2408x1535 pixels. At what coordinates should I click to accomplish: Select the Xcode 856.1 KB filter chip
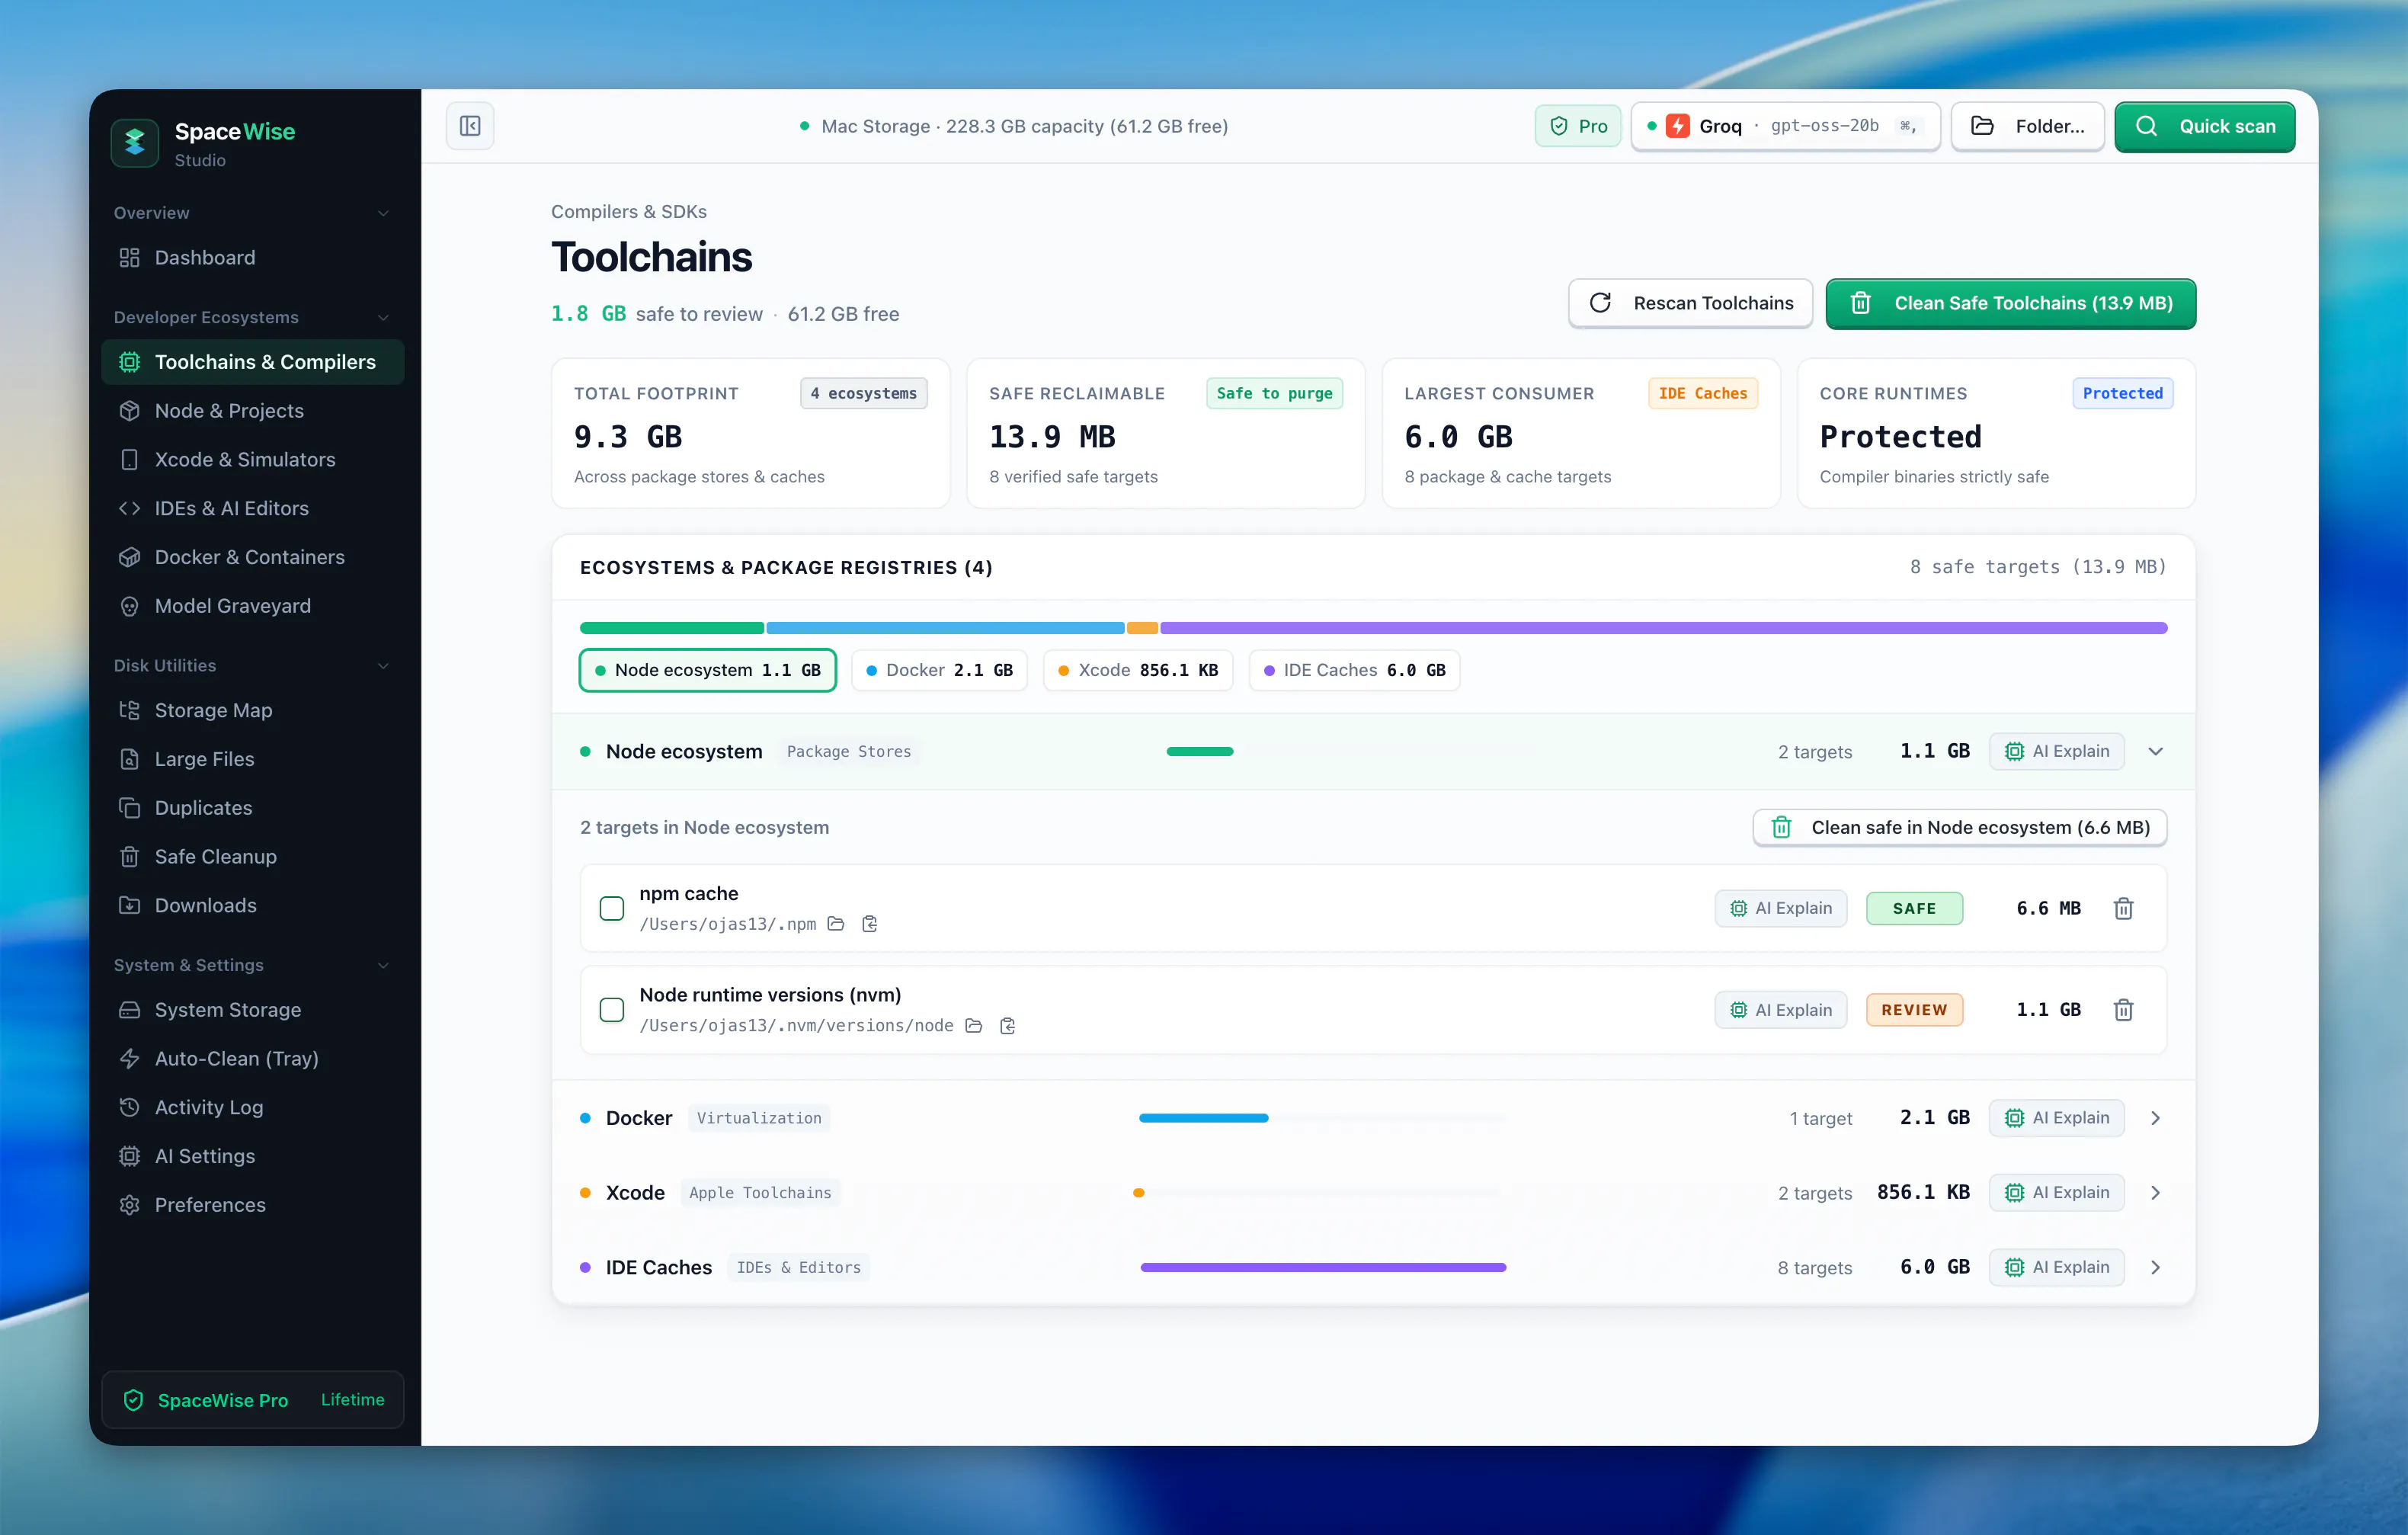pyautogui.click(x=1138, y=670)
